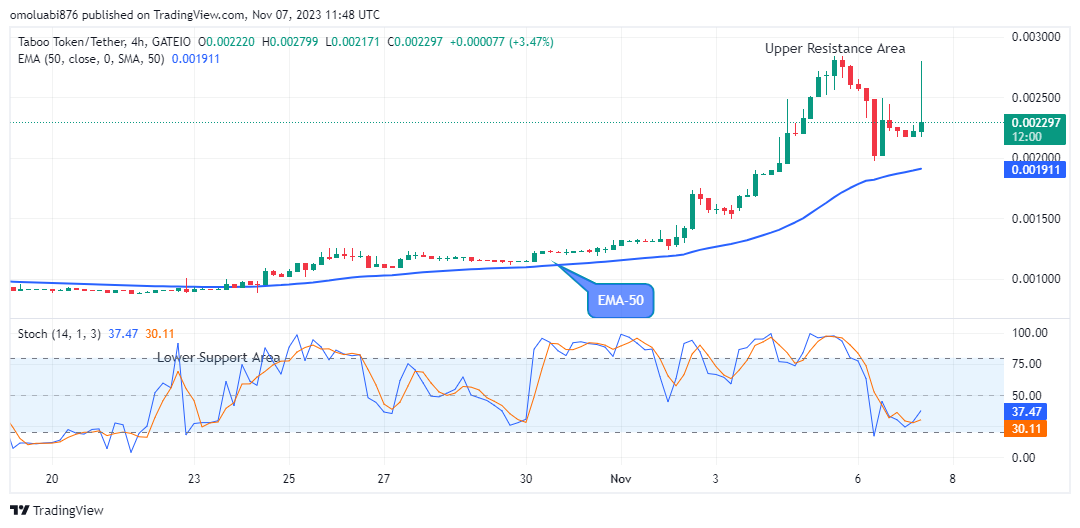Click the 30 date label on time axis

pyautogui.click(x=526, y=478)
